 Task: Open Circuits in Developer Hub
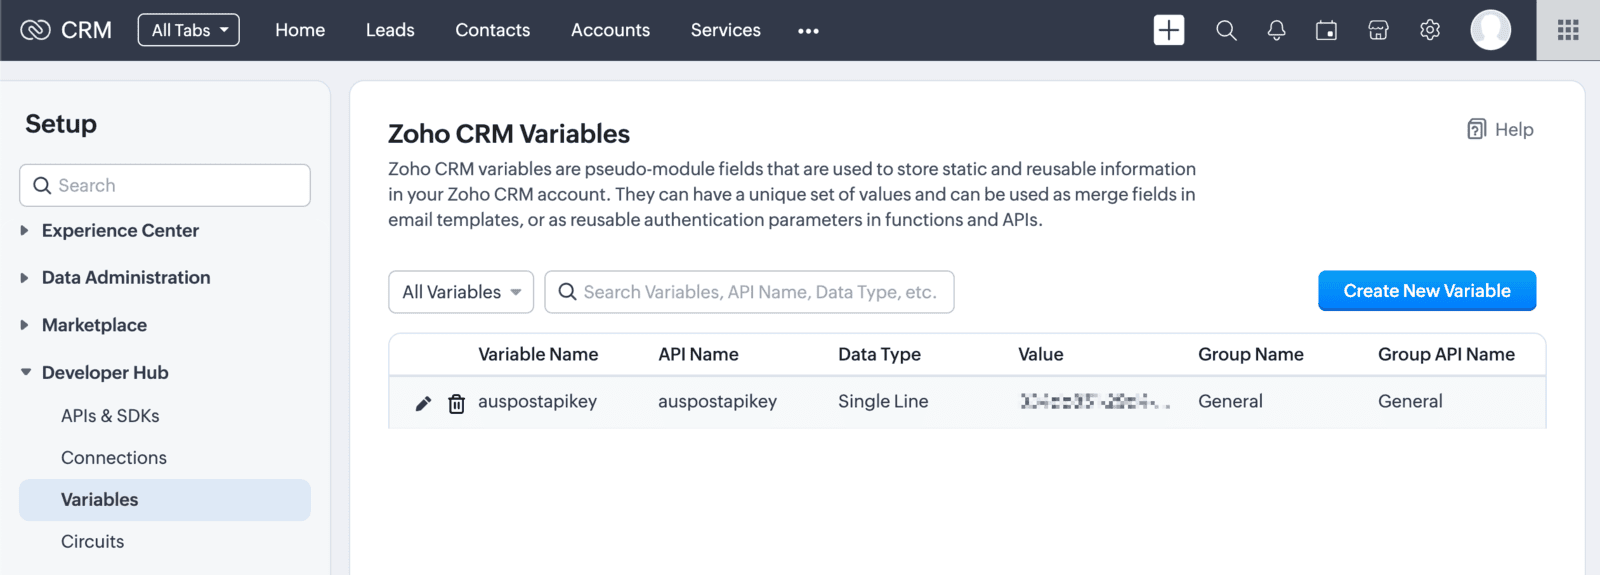[x=93, y=541]
